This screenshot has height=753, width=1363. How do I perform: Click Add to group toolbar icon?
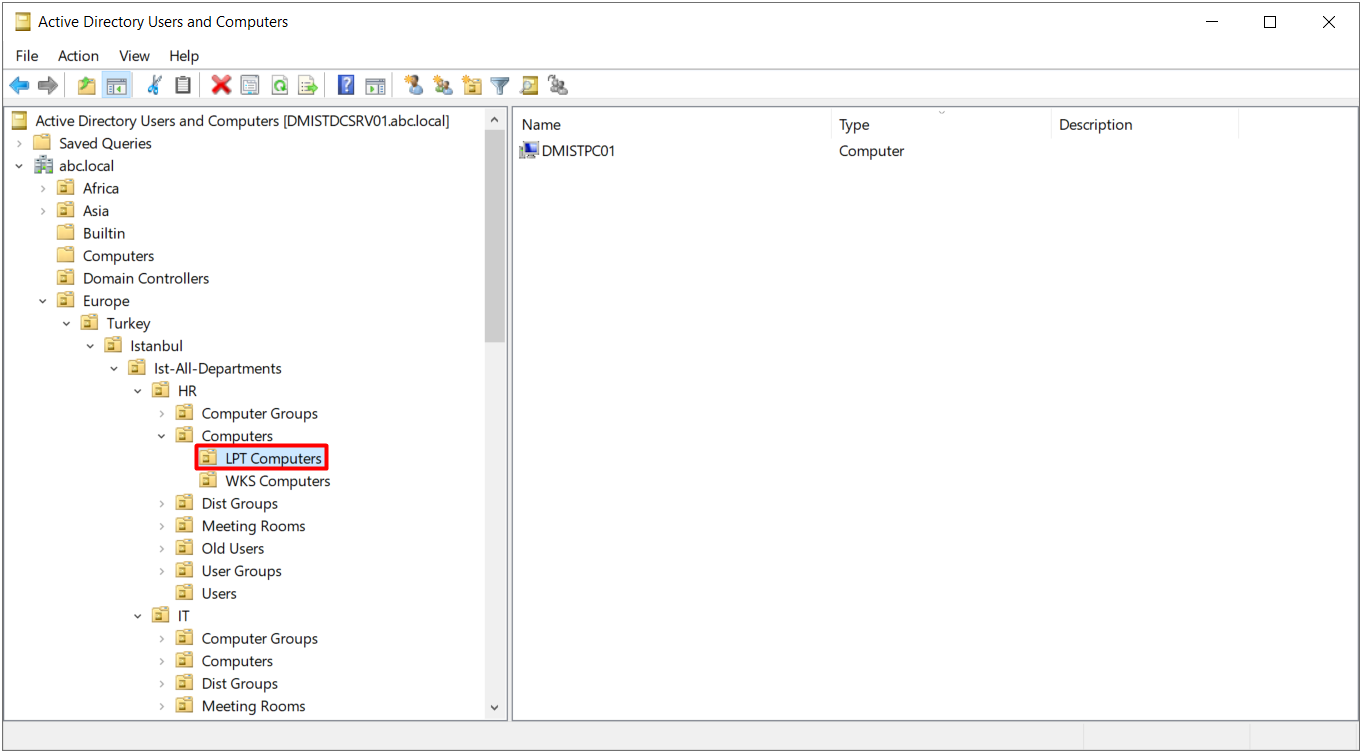[558, 86]
